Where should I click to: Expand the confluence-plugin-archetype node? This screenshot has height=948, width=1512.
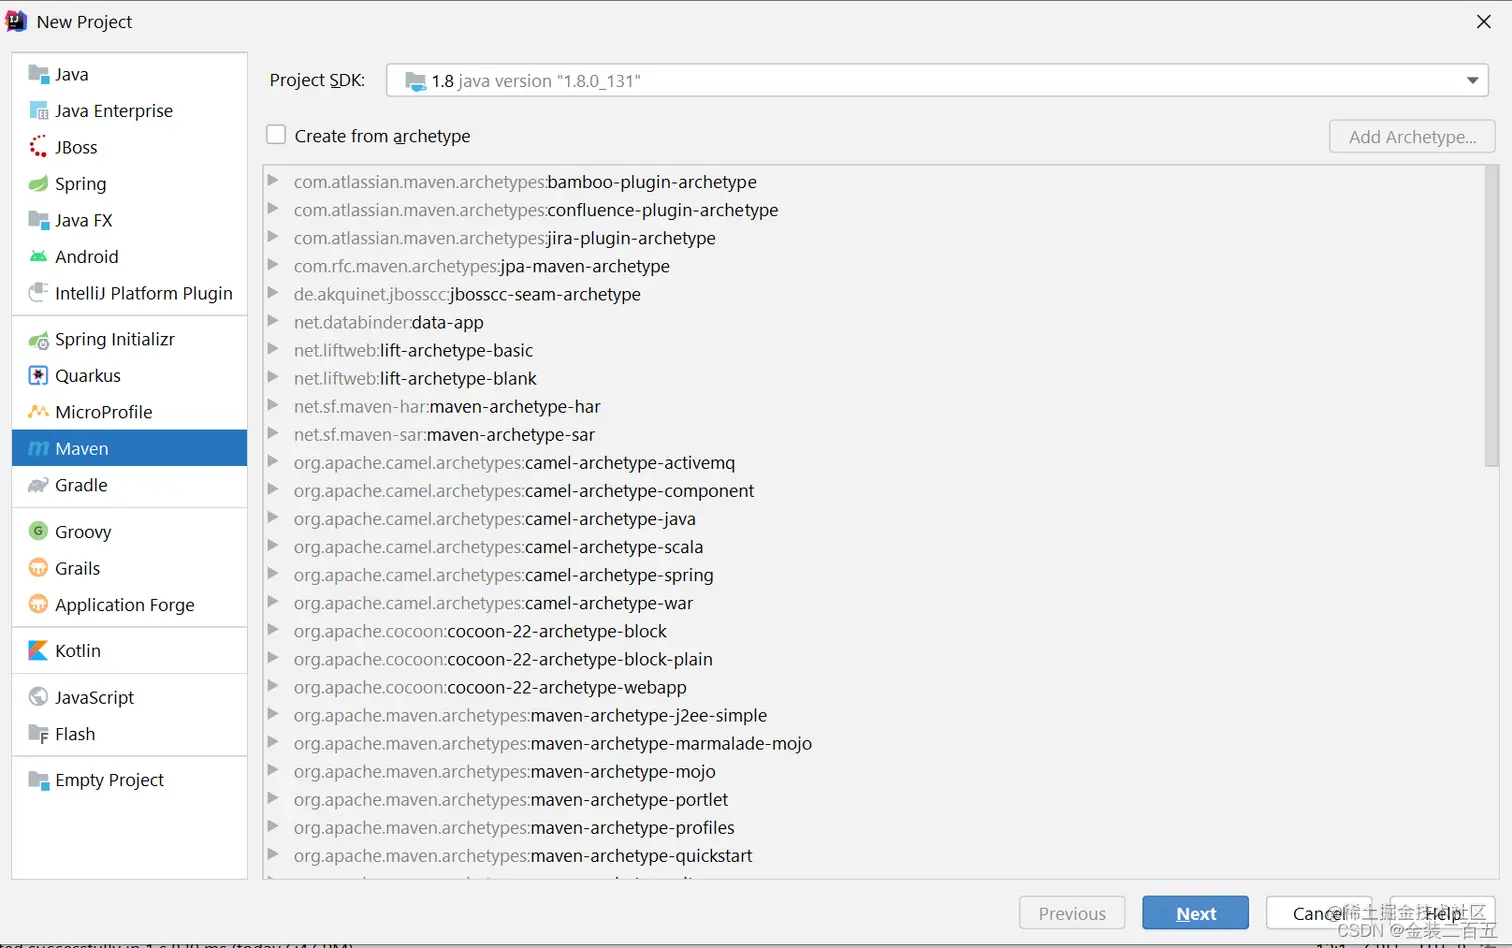[272, 209]
